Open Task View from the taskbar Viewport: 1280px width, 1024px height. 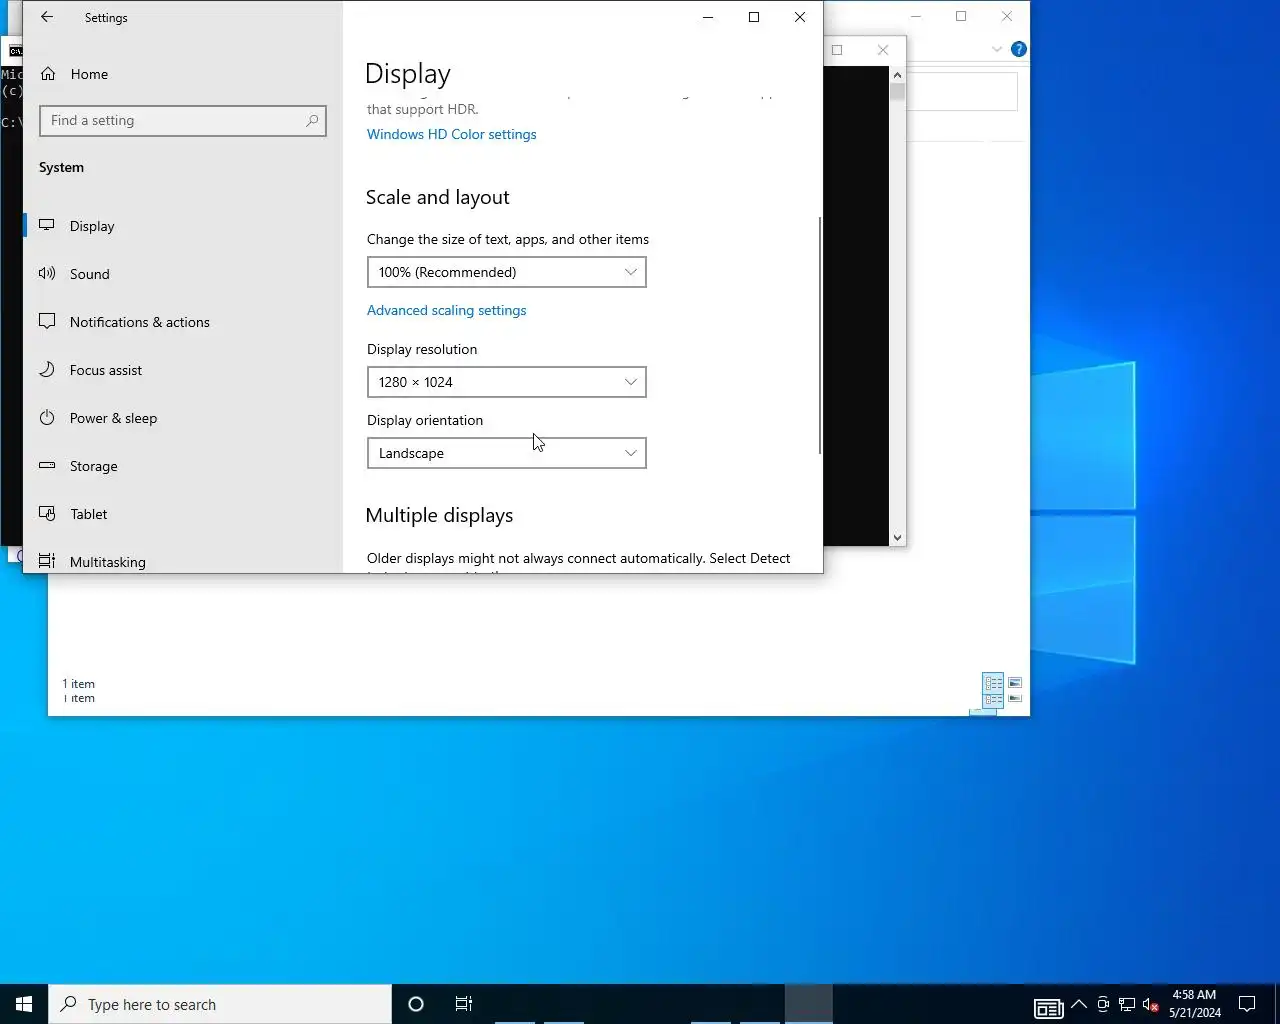464,1004
